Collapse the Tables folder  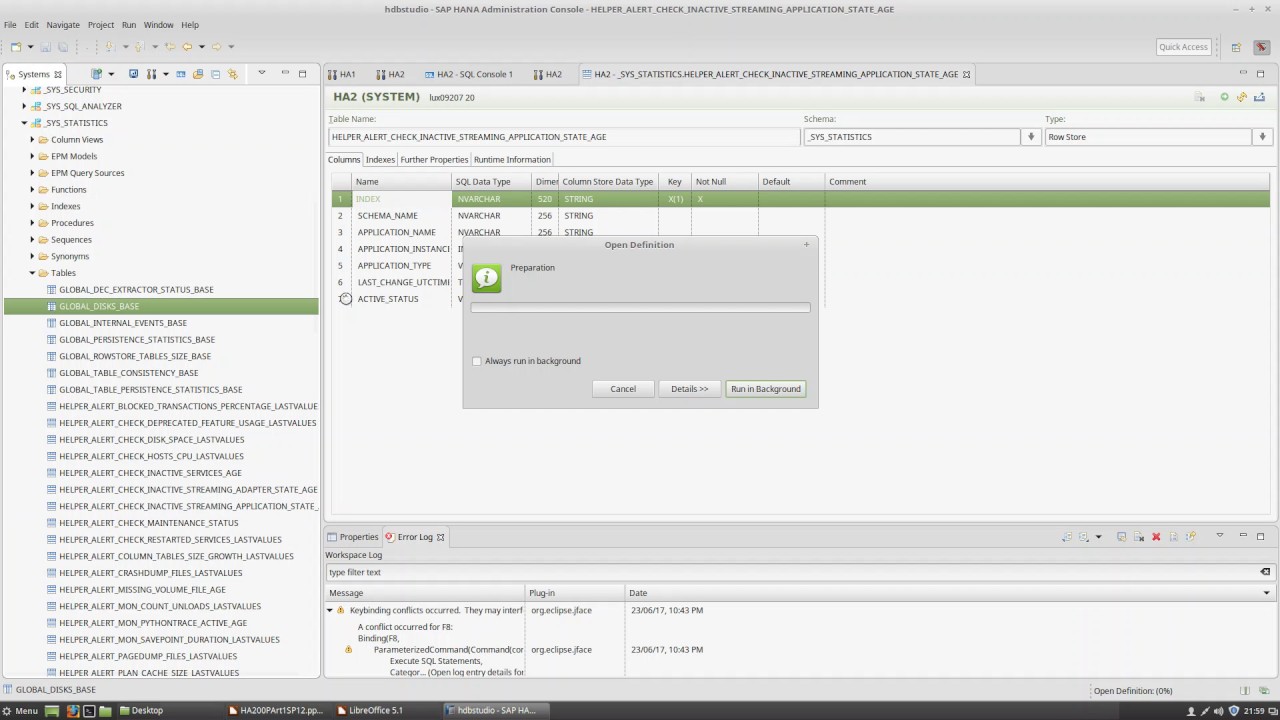tap(32, 273)
